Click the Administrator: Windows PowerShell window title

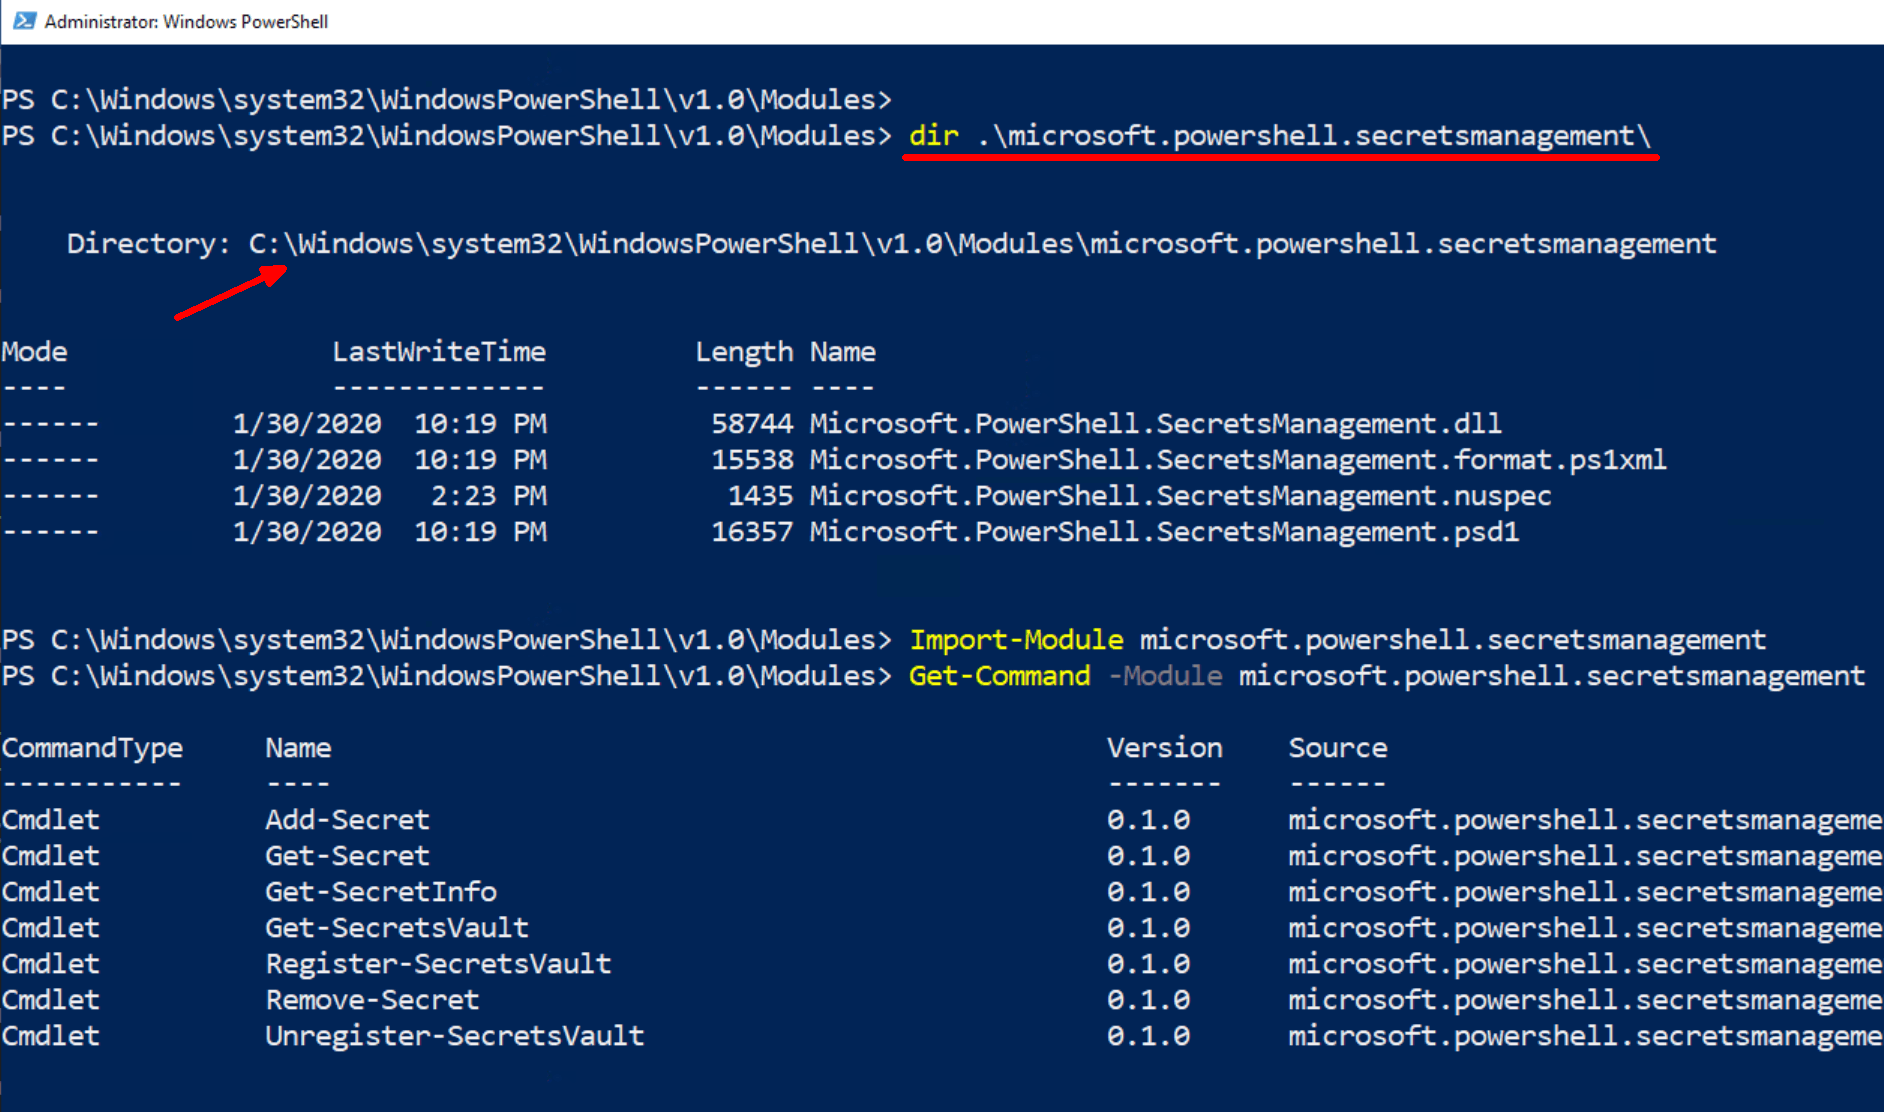(x=186, y=22)
